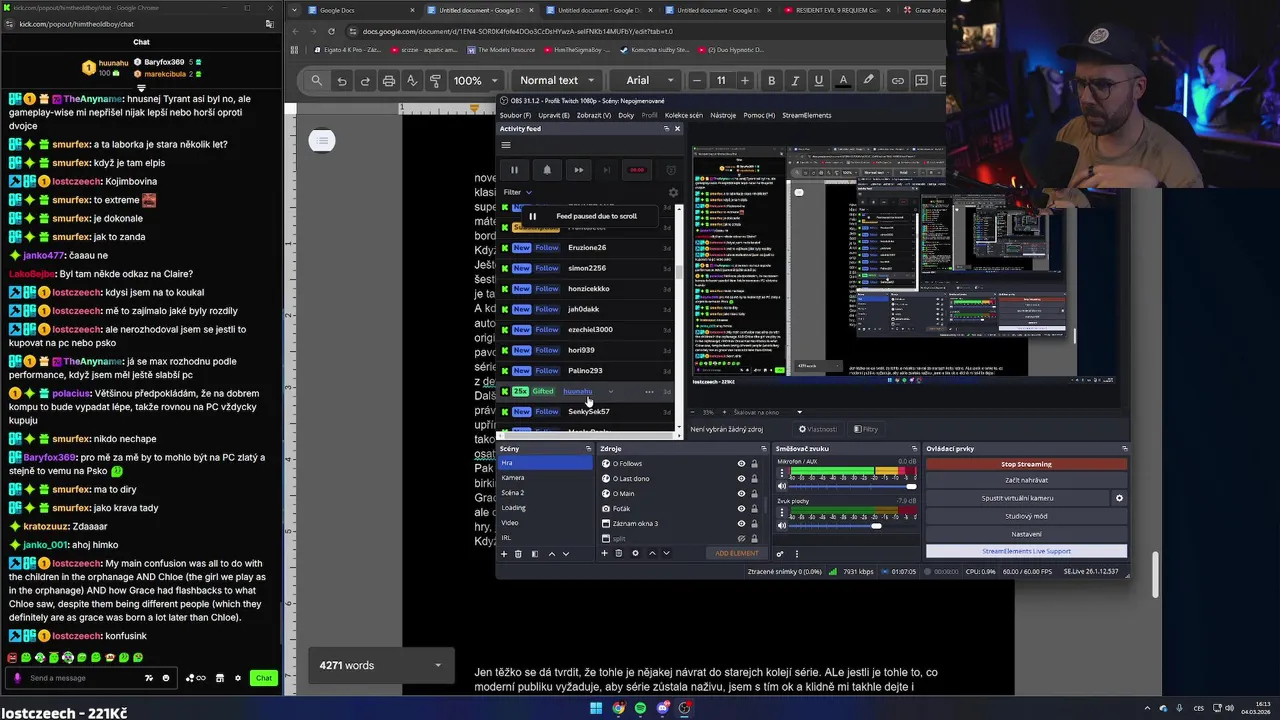This screenshot has height=720, width=1280.
Task: Click the spelling check icon in Docs
Action: pos(412,80)
